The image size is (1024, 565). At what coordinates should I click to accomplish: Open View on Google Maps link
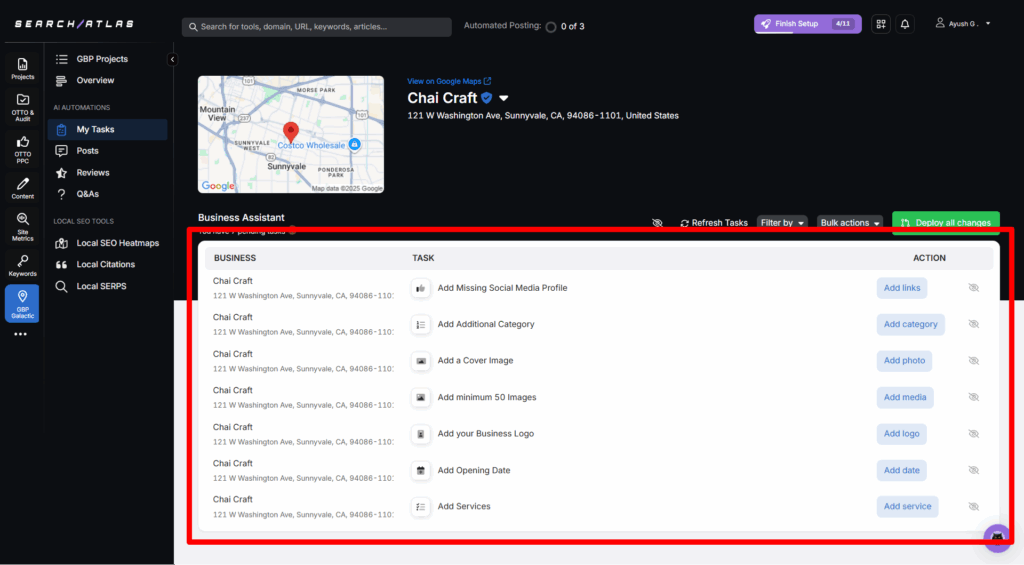[449, 81]
